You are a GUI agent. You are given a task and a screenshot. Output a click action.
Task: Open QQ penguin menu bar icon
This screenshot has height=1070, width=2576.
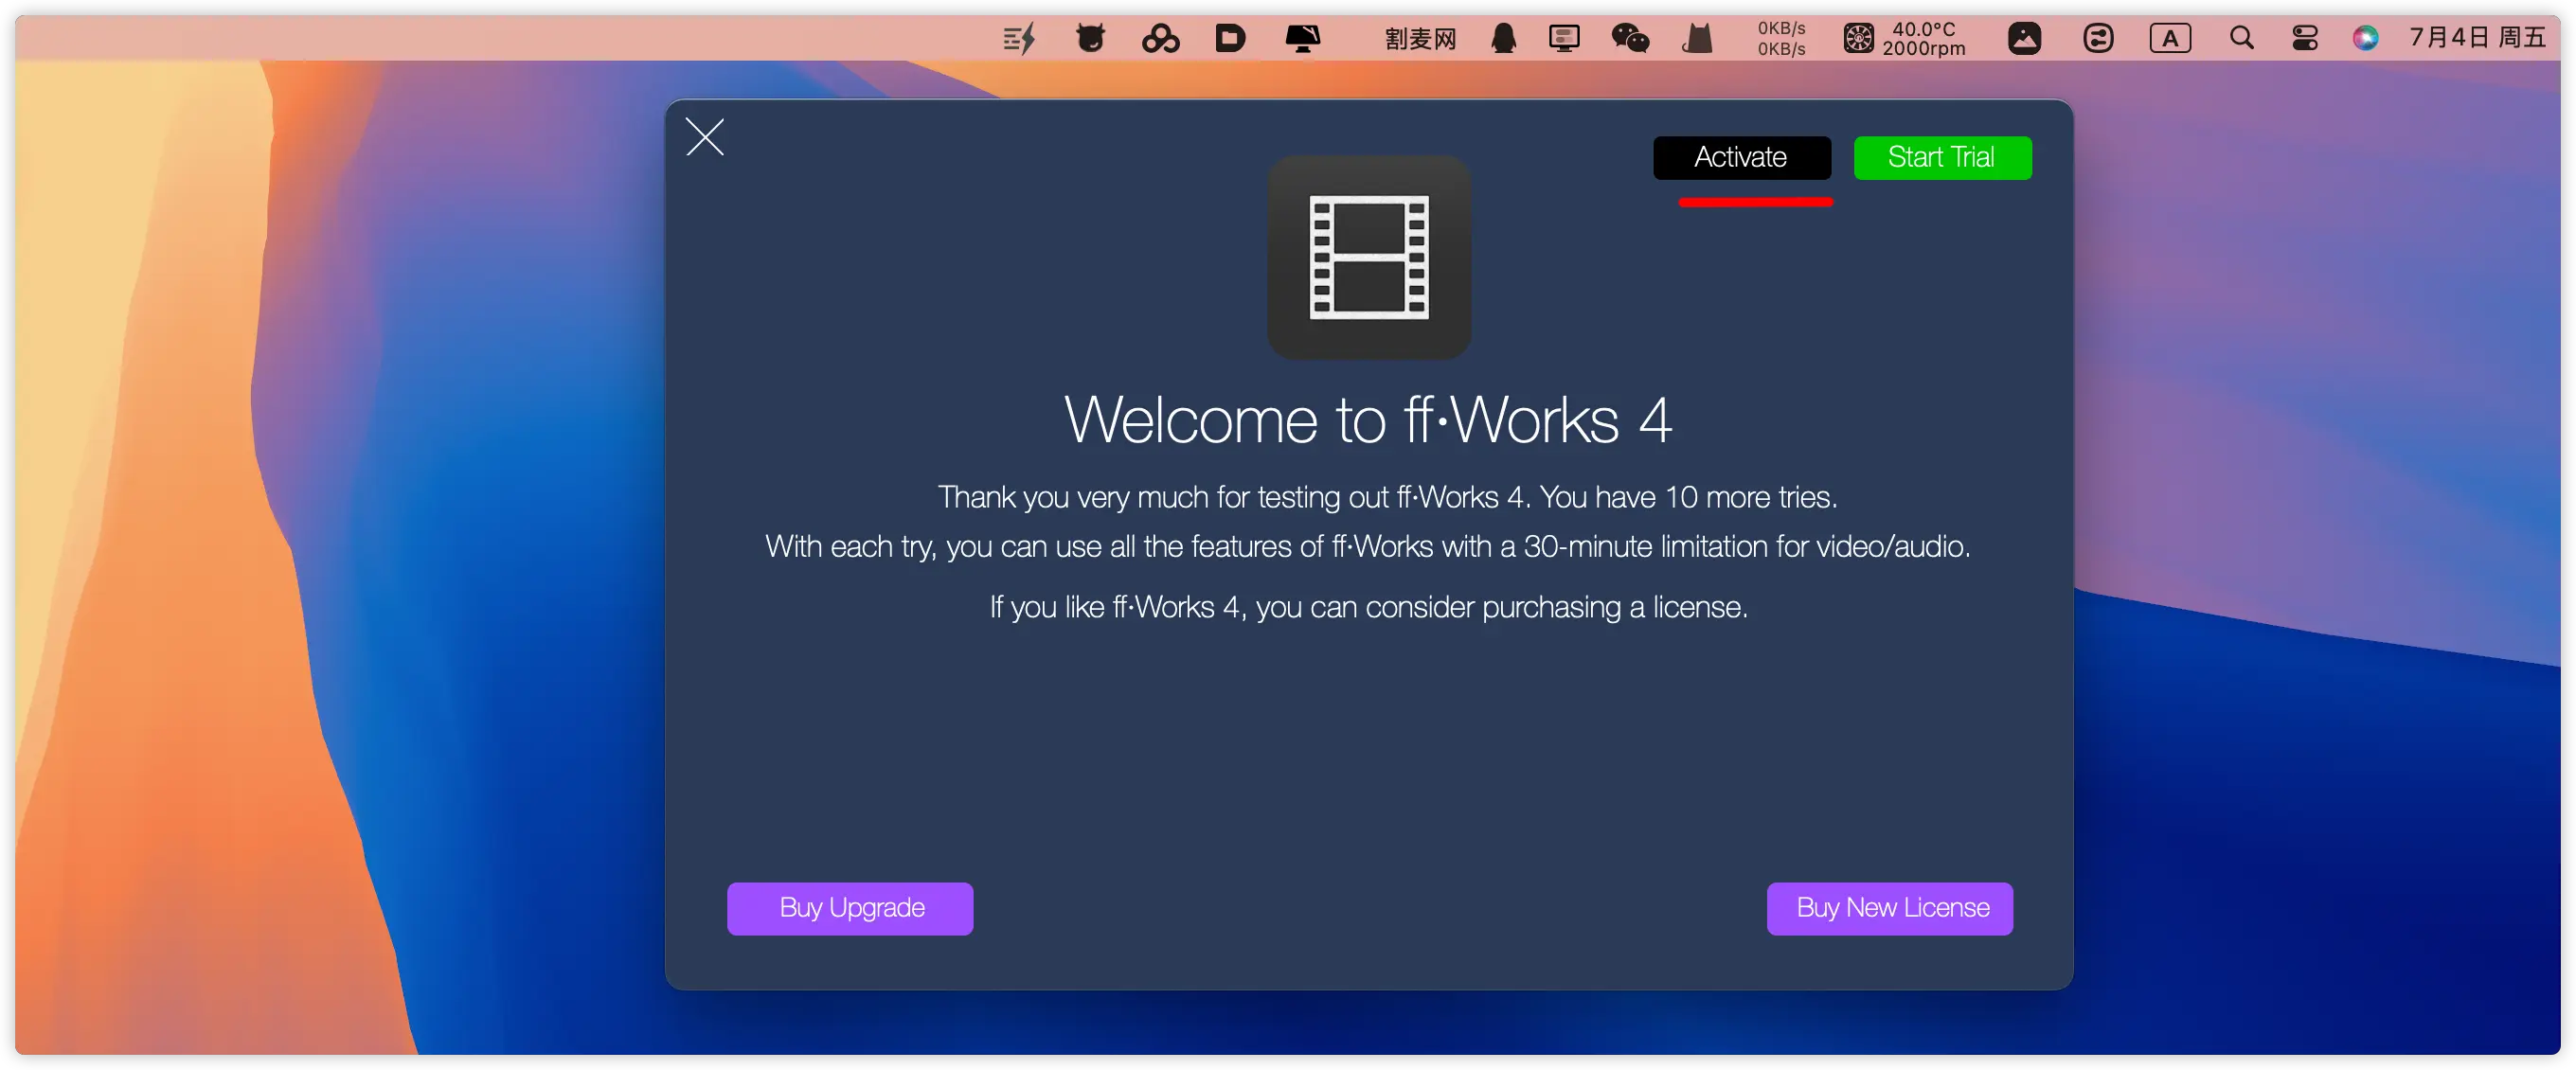point(1503,39)
